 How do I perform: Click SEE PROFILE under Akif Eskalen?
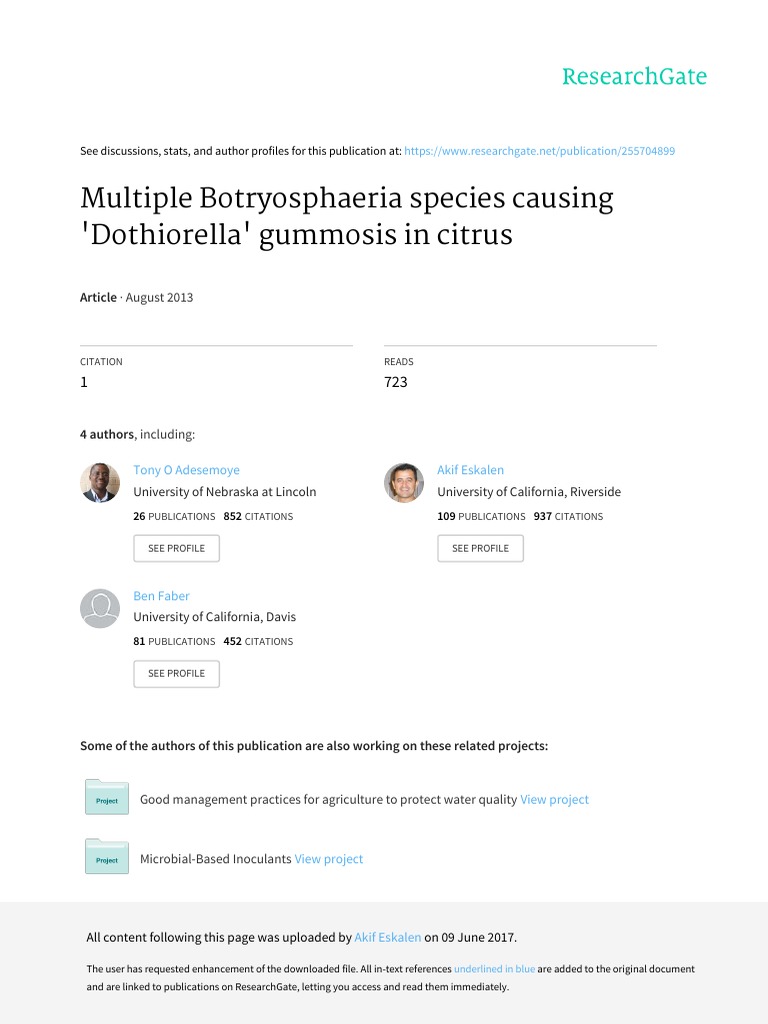(480, 548)
